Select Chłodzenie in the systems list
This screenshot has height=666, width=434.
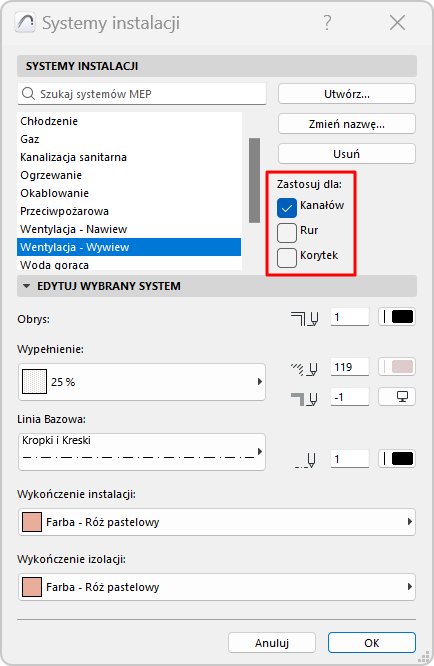129,121
